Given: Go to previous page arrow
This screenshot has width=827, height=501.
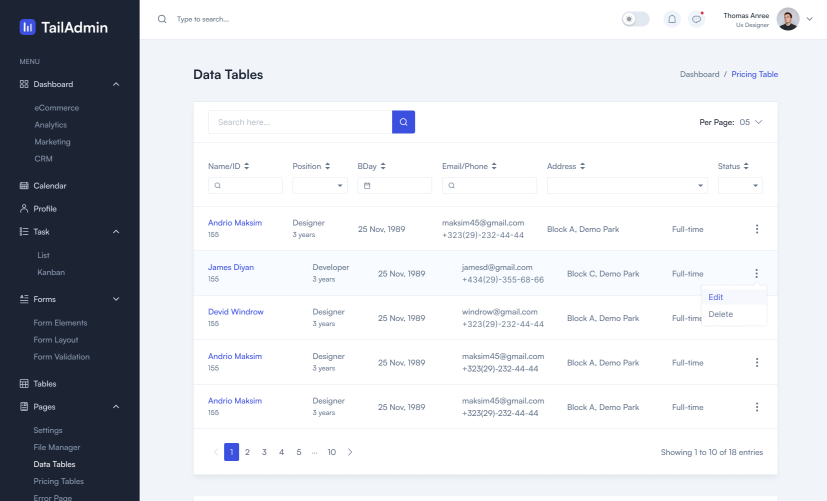Looking at the screenshot, I should [216, 452].
